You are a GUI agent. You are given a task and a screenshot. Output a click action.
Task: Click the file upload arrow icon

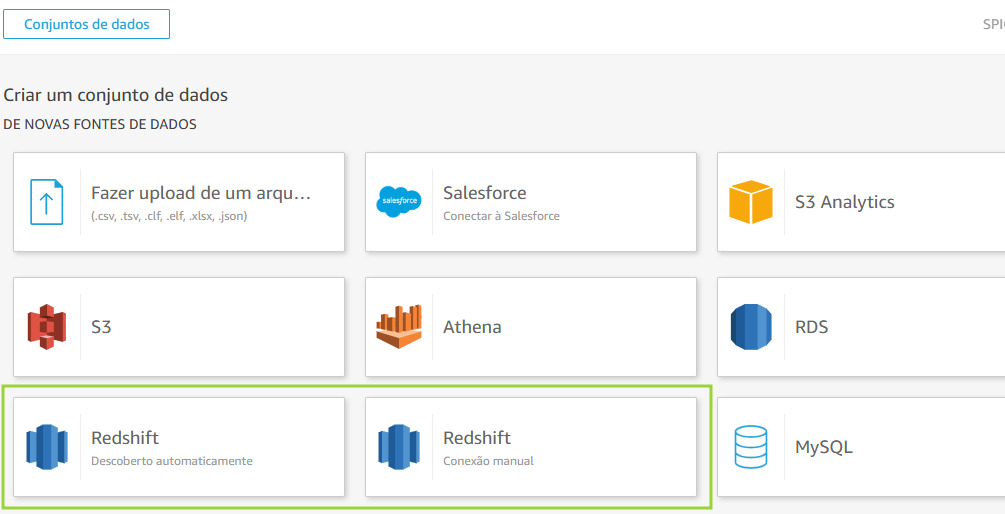47,202
